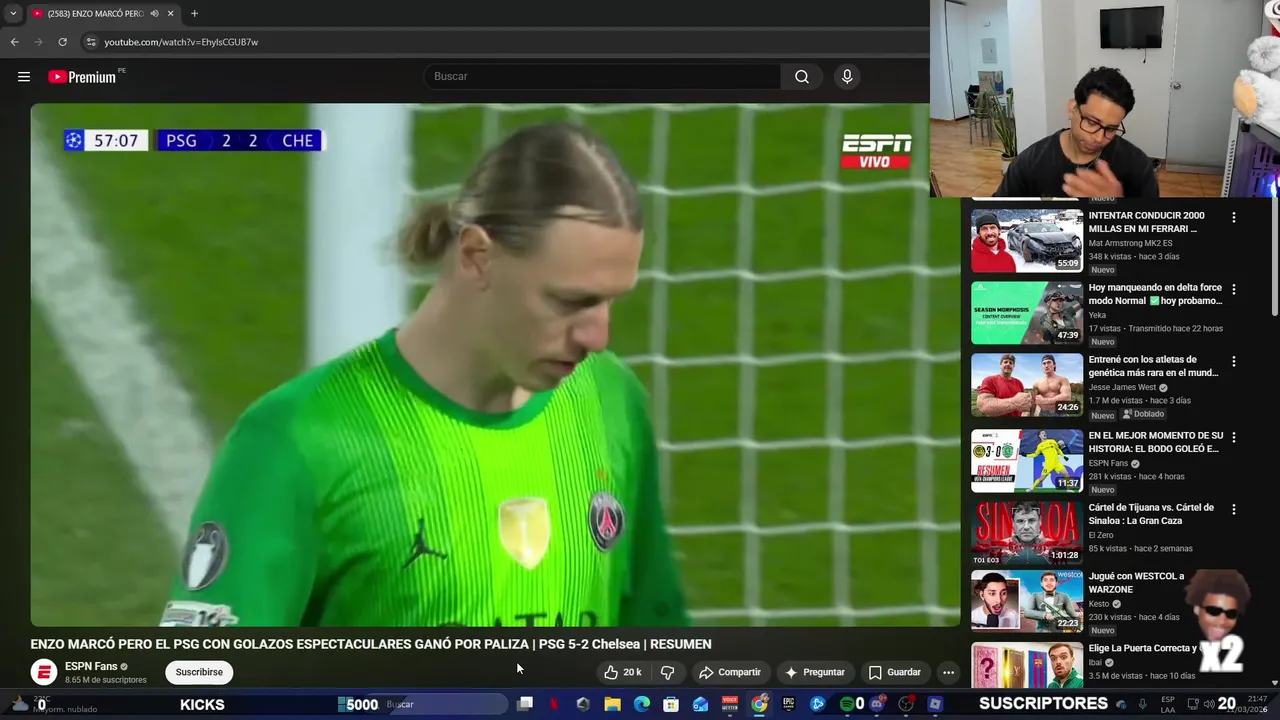Open Microsoft Store from the taskbar
1280x720 pixels.
click(x=671, y=704)
